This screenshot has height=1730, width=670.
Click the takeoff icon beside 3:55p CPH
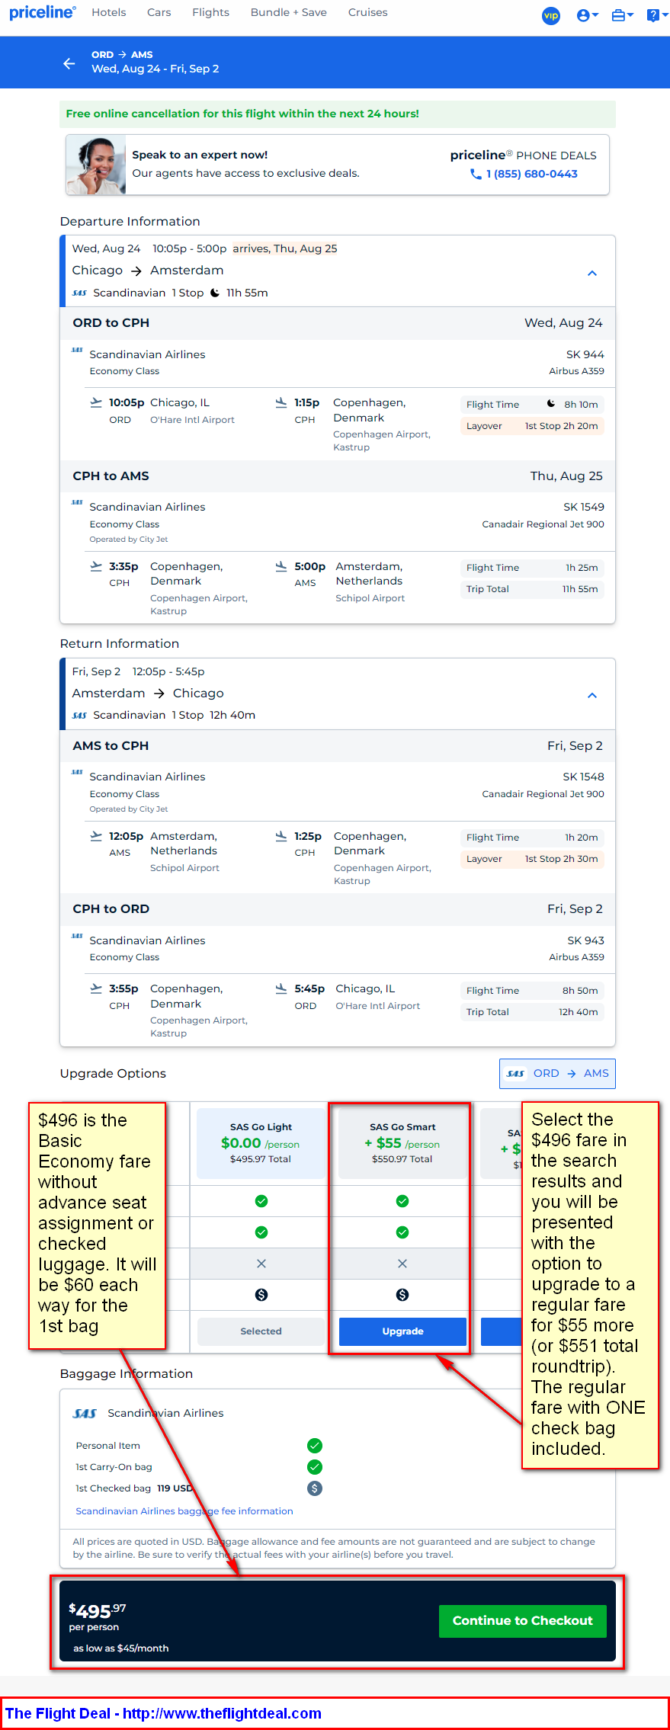96,989
